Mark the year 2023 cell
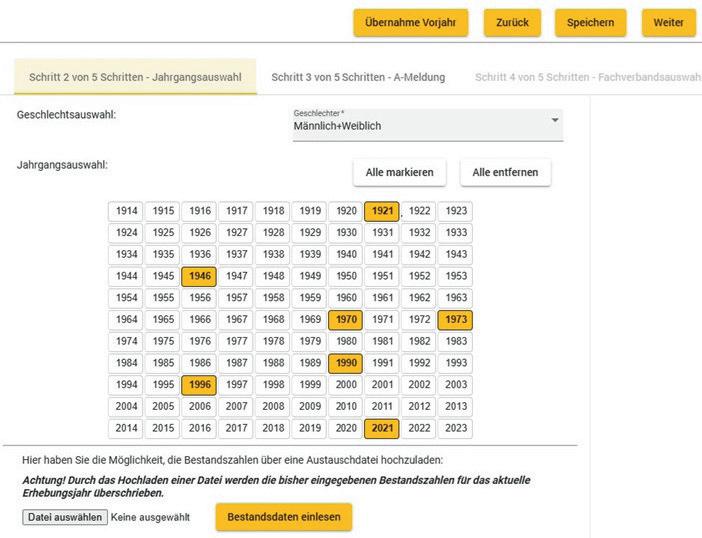The width and height of the screenshot is (702, 538). coord(456,428)
